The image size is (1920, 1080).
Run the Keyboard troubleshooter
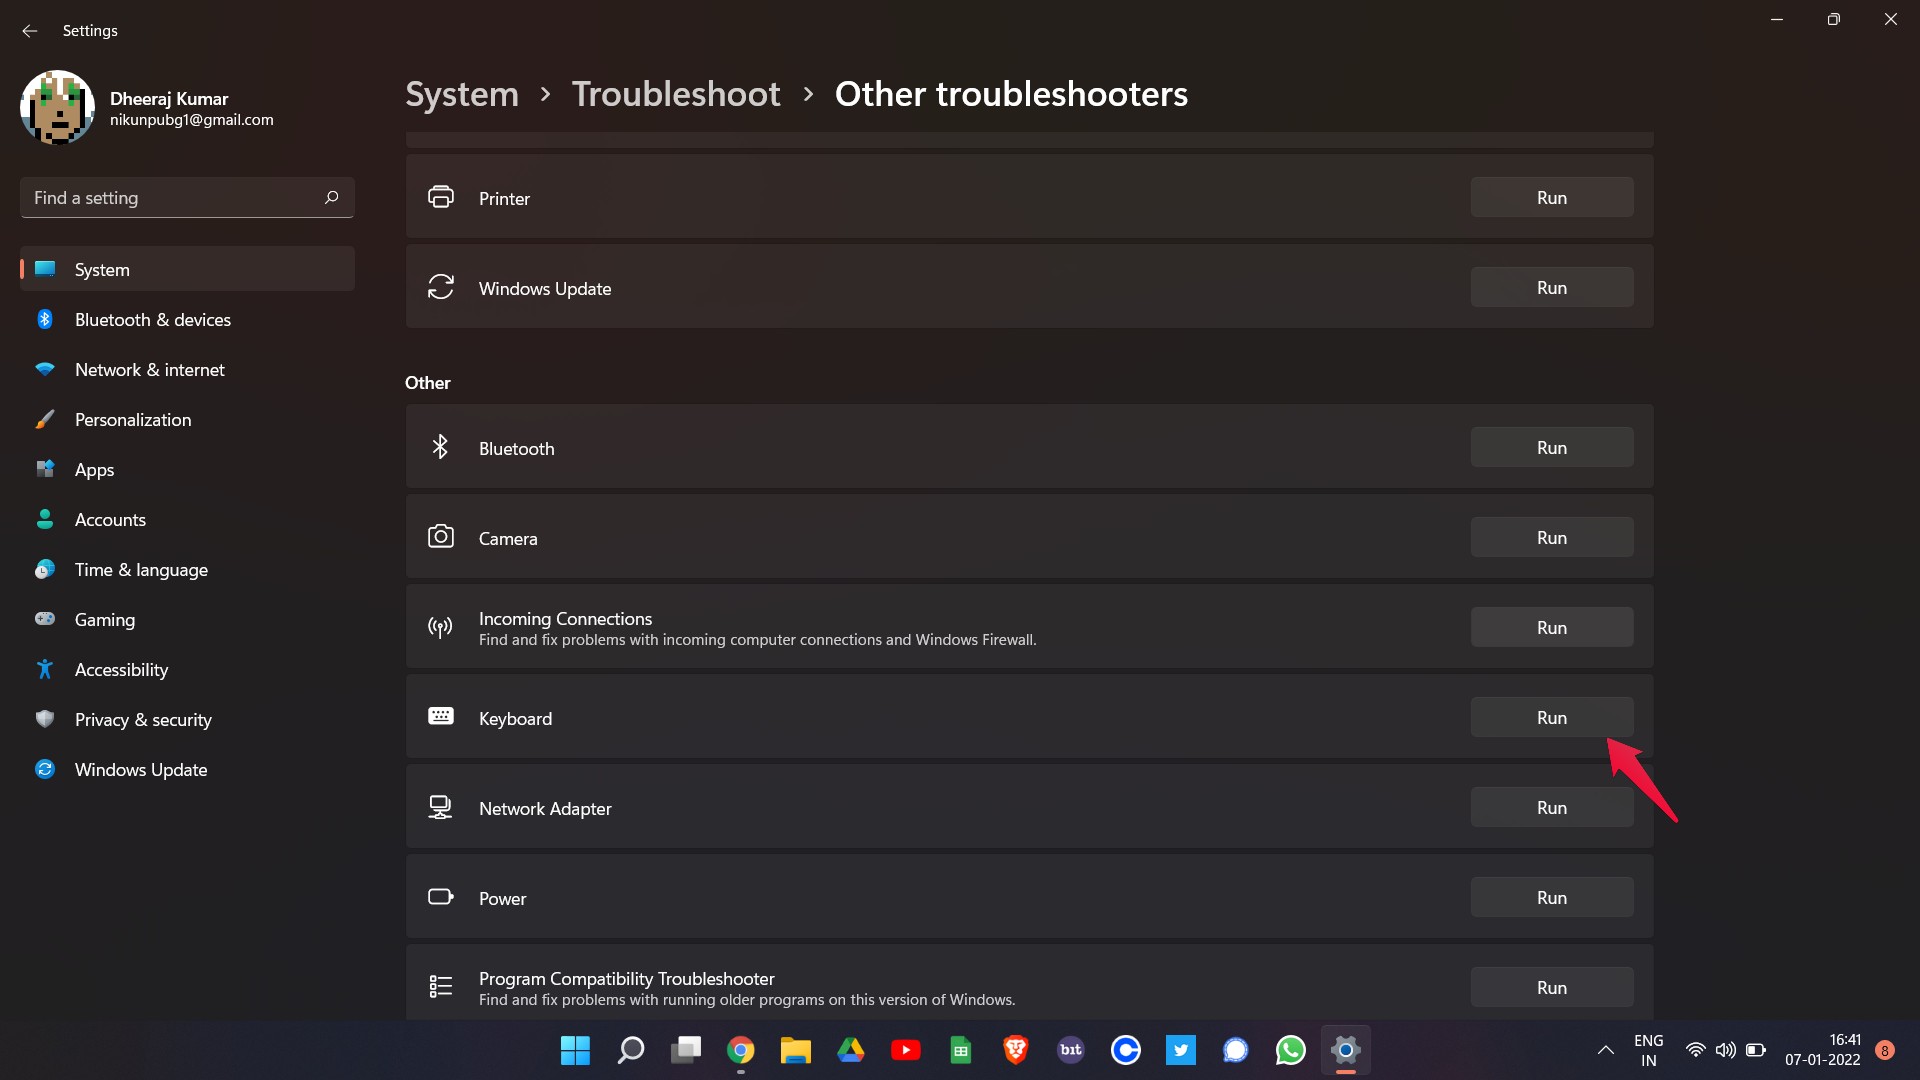tap(1551, 718)
